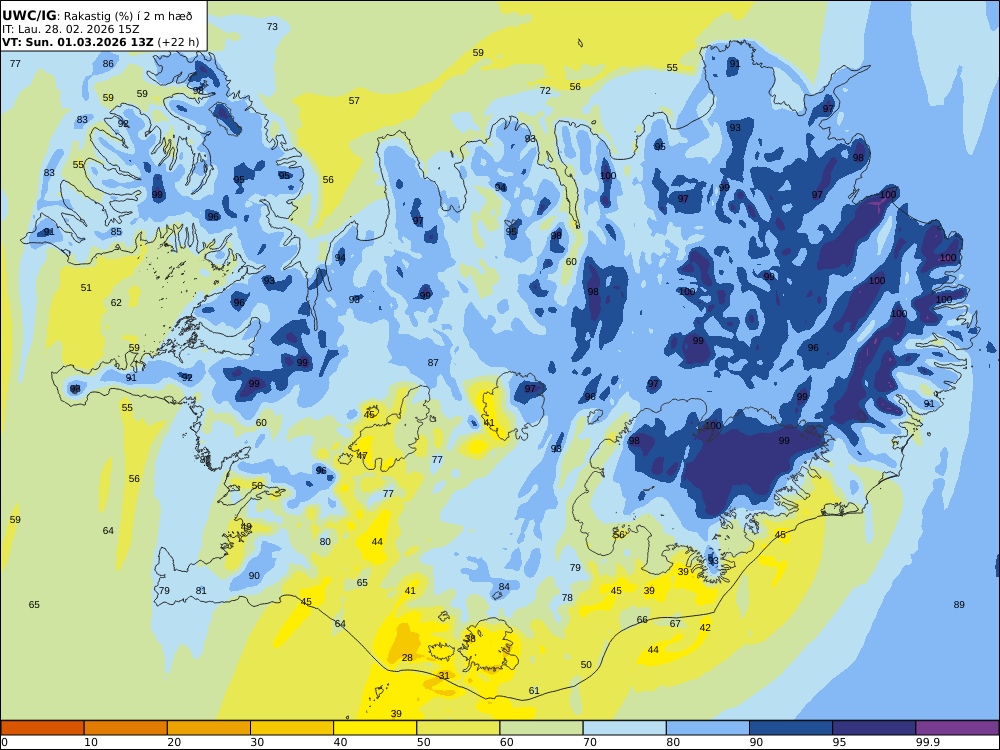Click the humidity value '80' in the southwest
1000x750 pixels.
pyautogui.click(x=325, y=541)
